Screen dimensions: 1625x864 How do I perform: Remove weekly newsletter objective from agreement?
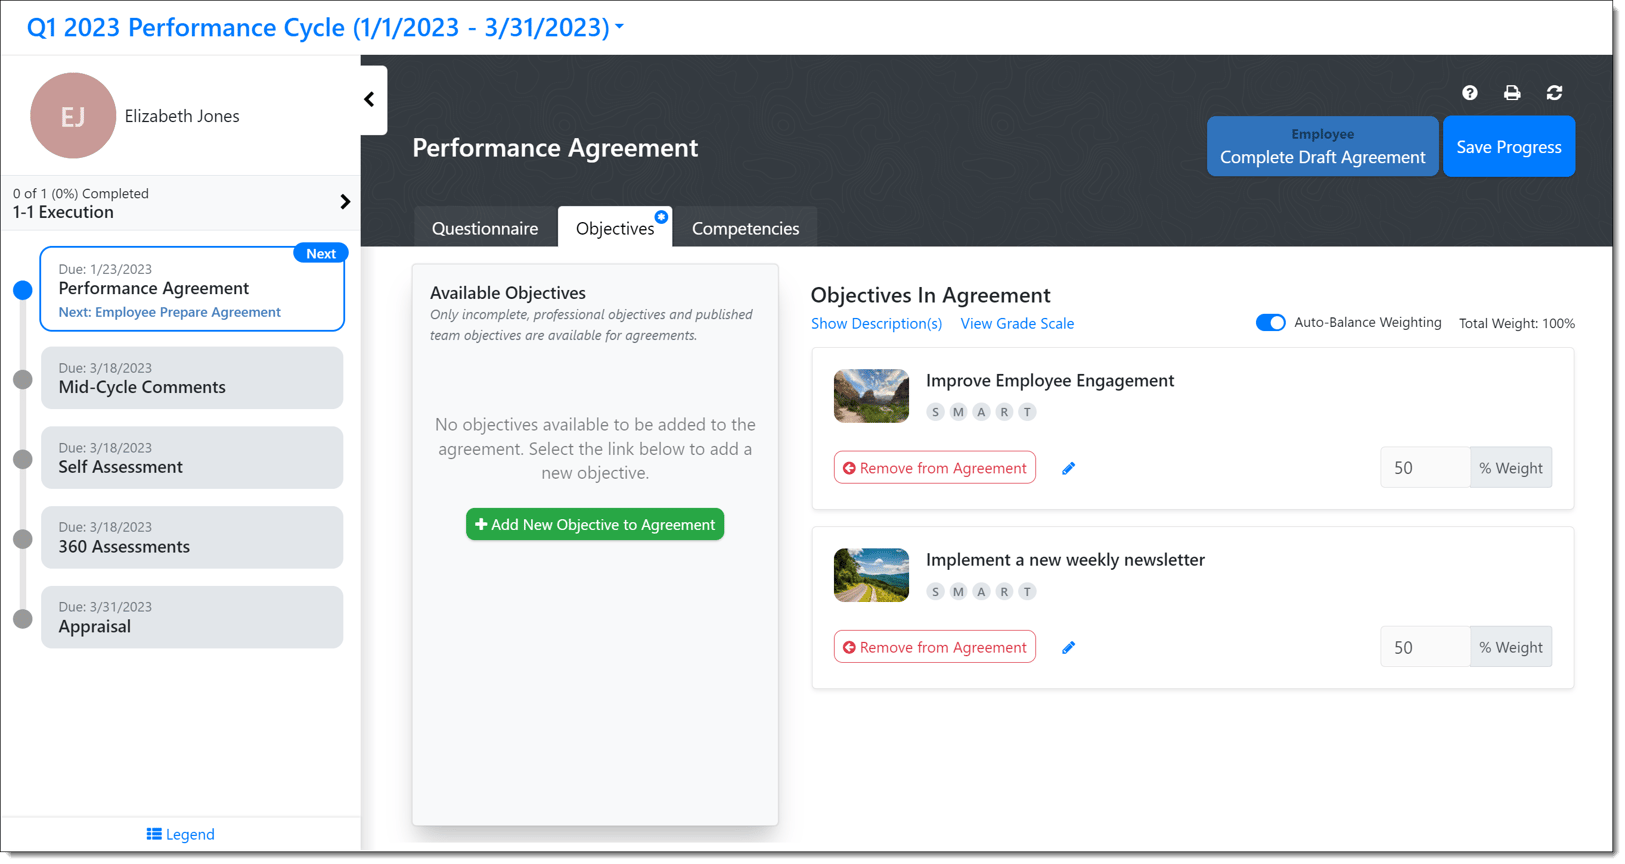935,648
